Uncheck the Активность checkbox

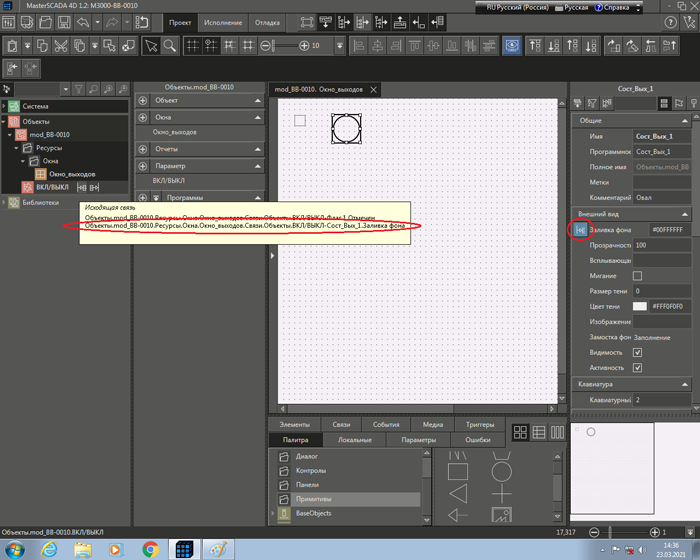(x=638, y=368)
